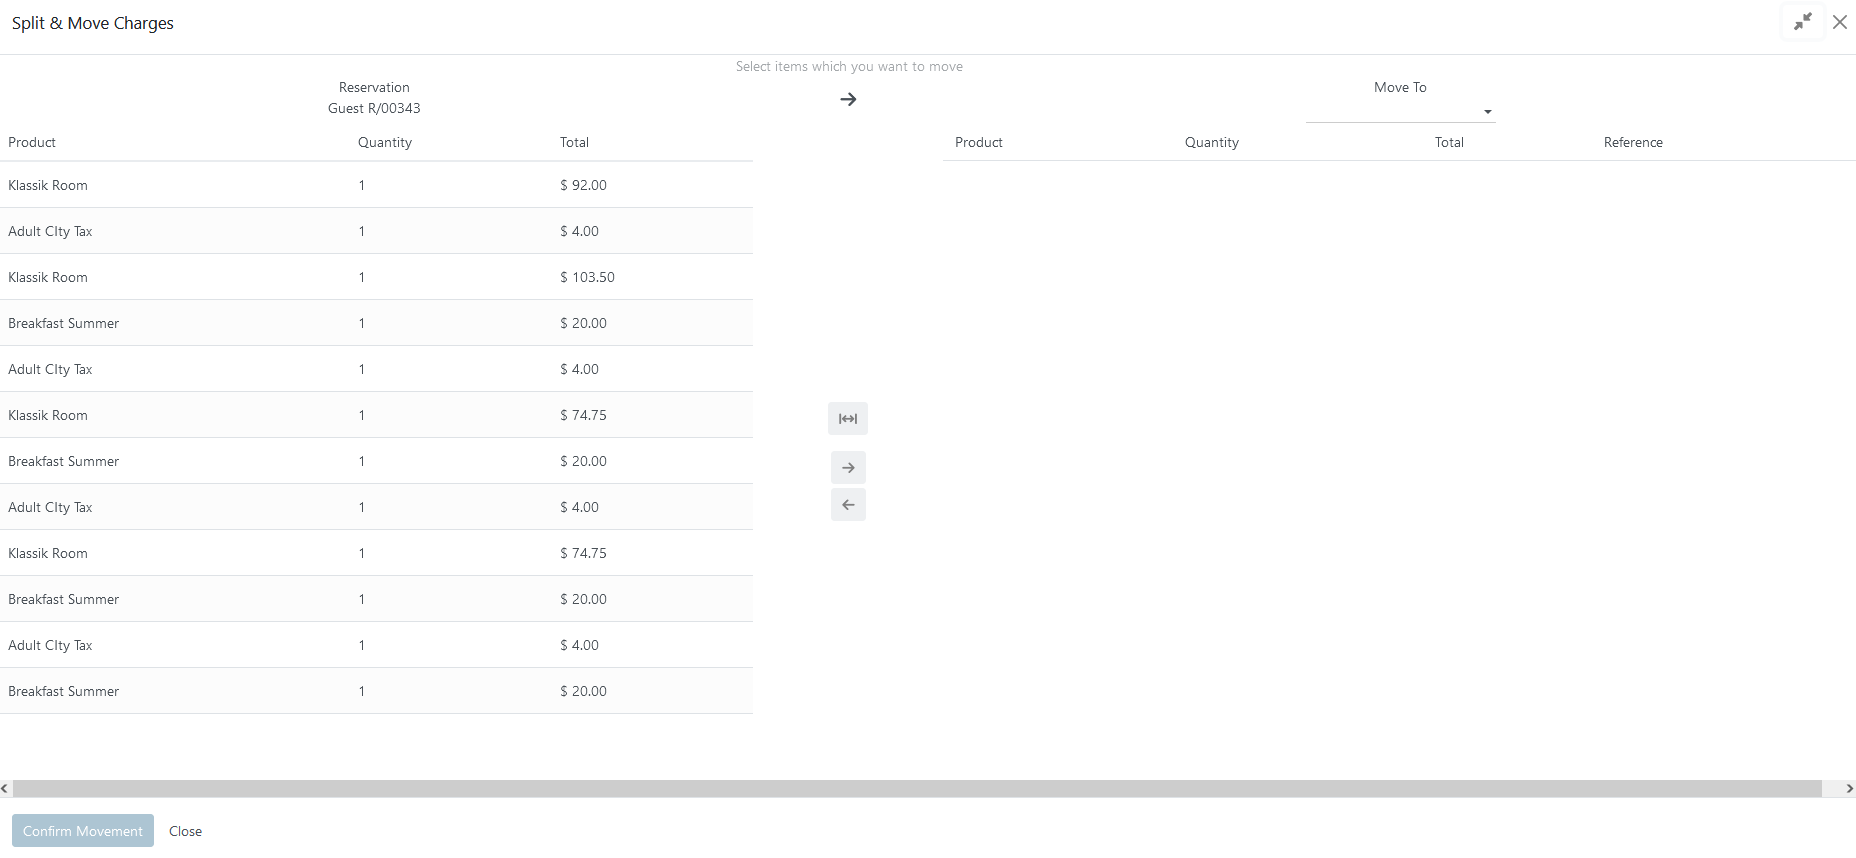Screen dimensions: 1856x858
Task: Close dialog with the X icon
Action: 1840,22
